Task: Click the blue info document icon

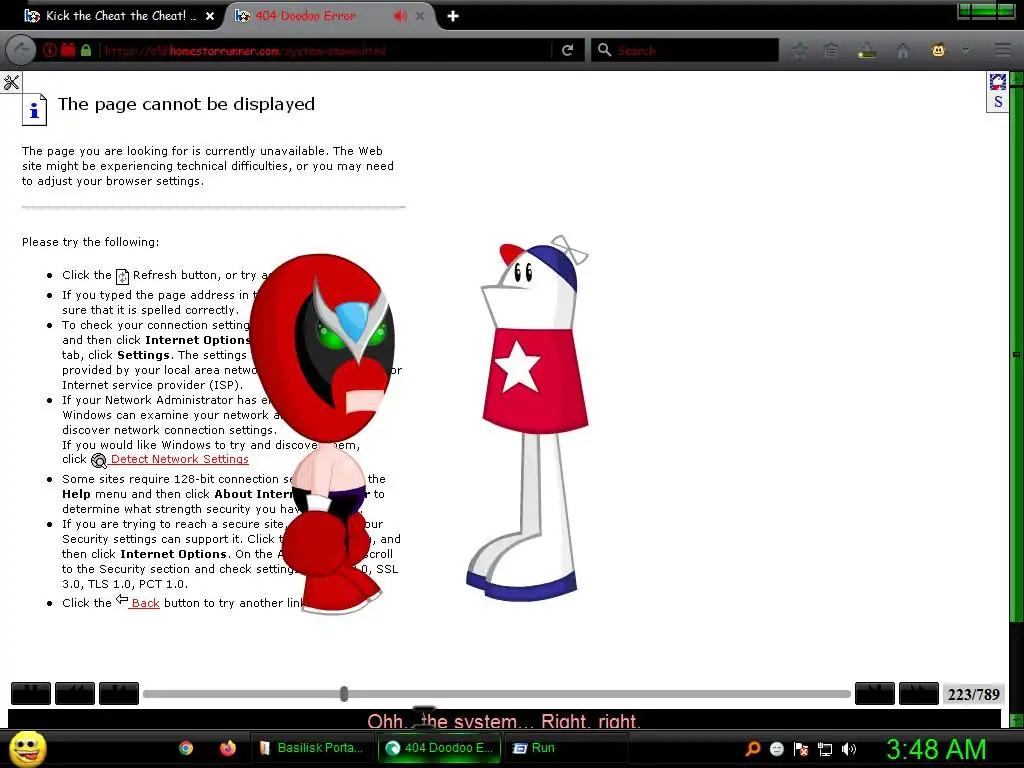Action: click(34, 110)
